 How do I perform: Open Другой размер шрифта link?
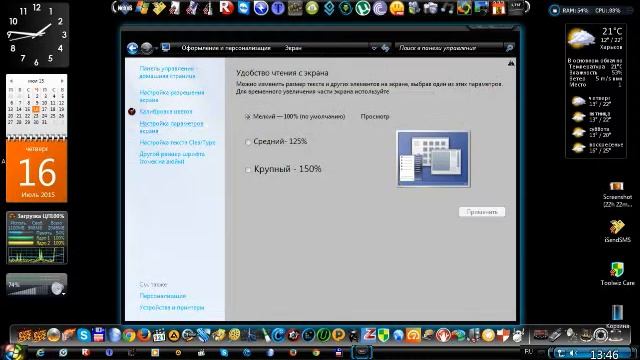(172, 158)
